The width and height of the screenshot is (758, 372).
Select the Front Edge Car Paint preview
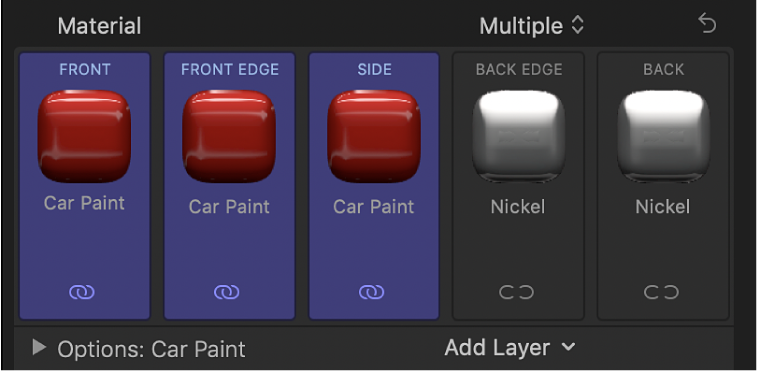point(229,136)
